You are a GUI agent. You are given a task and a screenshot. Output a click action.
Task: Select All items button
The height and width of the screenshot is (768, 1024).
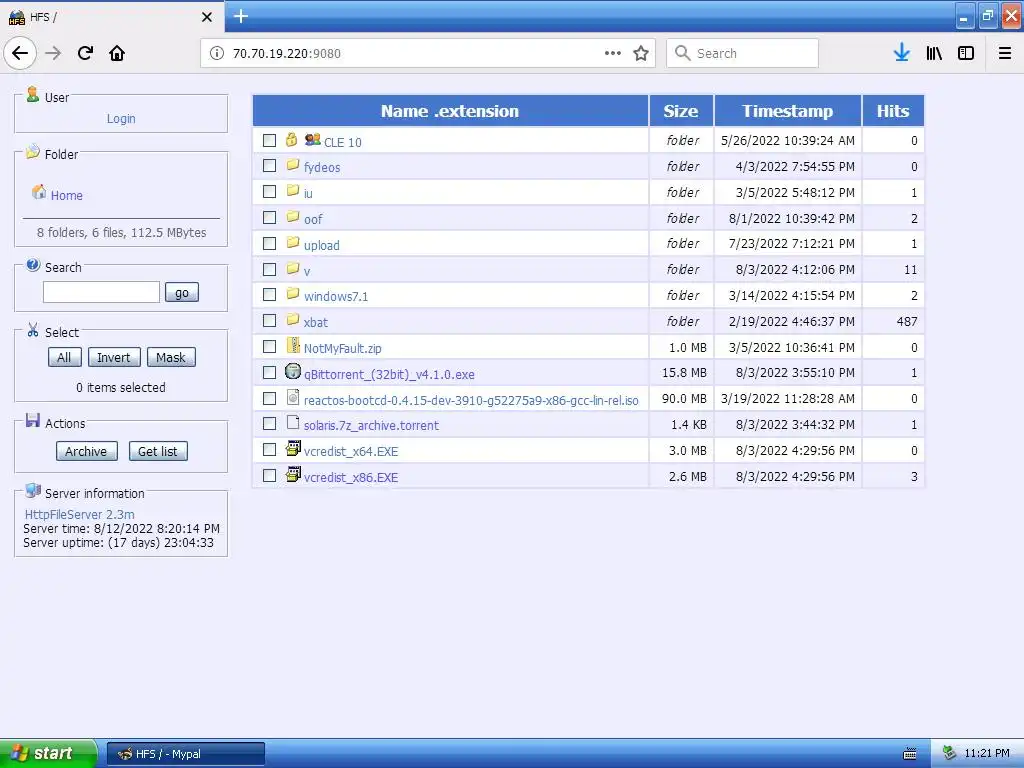click(64, 357)
